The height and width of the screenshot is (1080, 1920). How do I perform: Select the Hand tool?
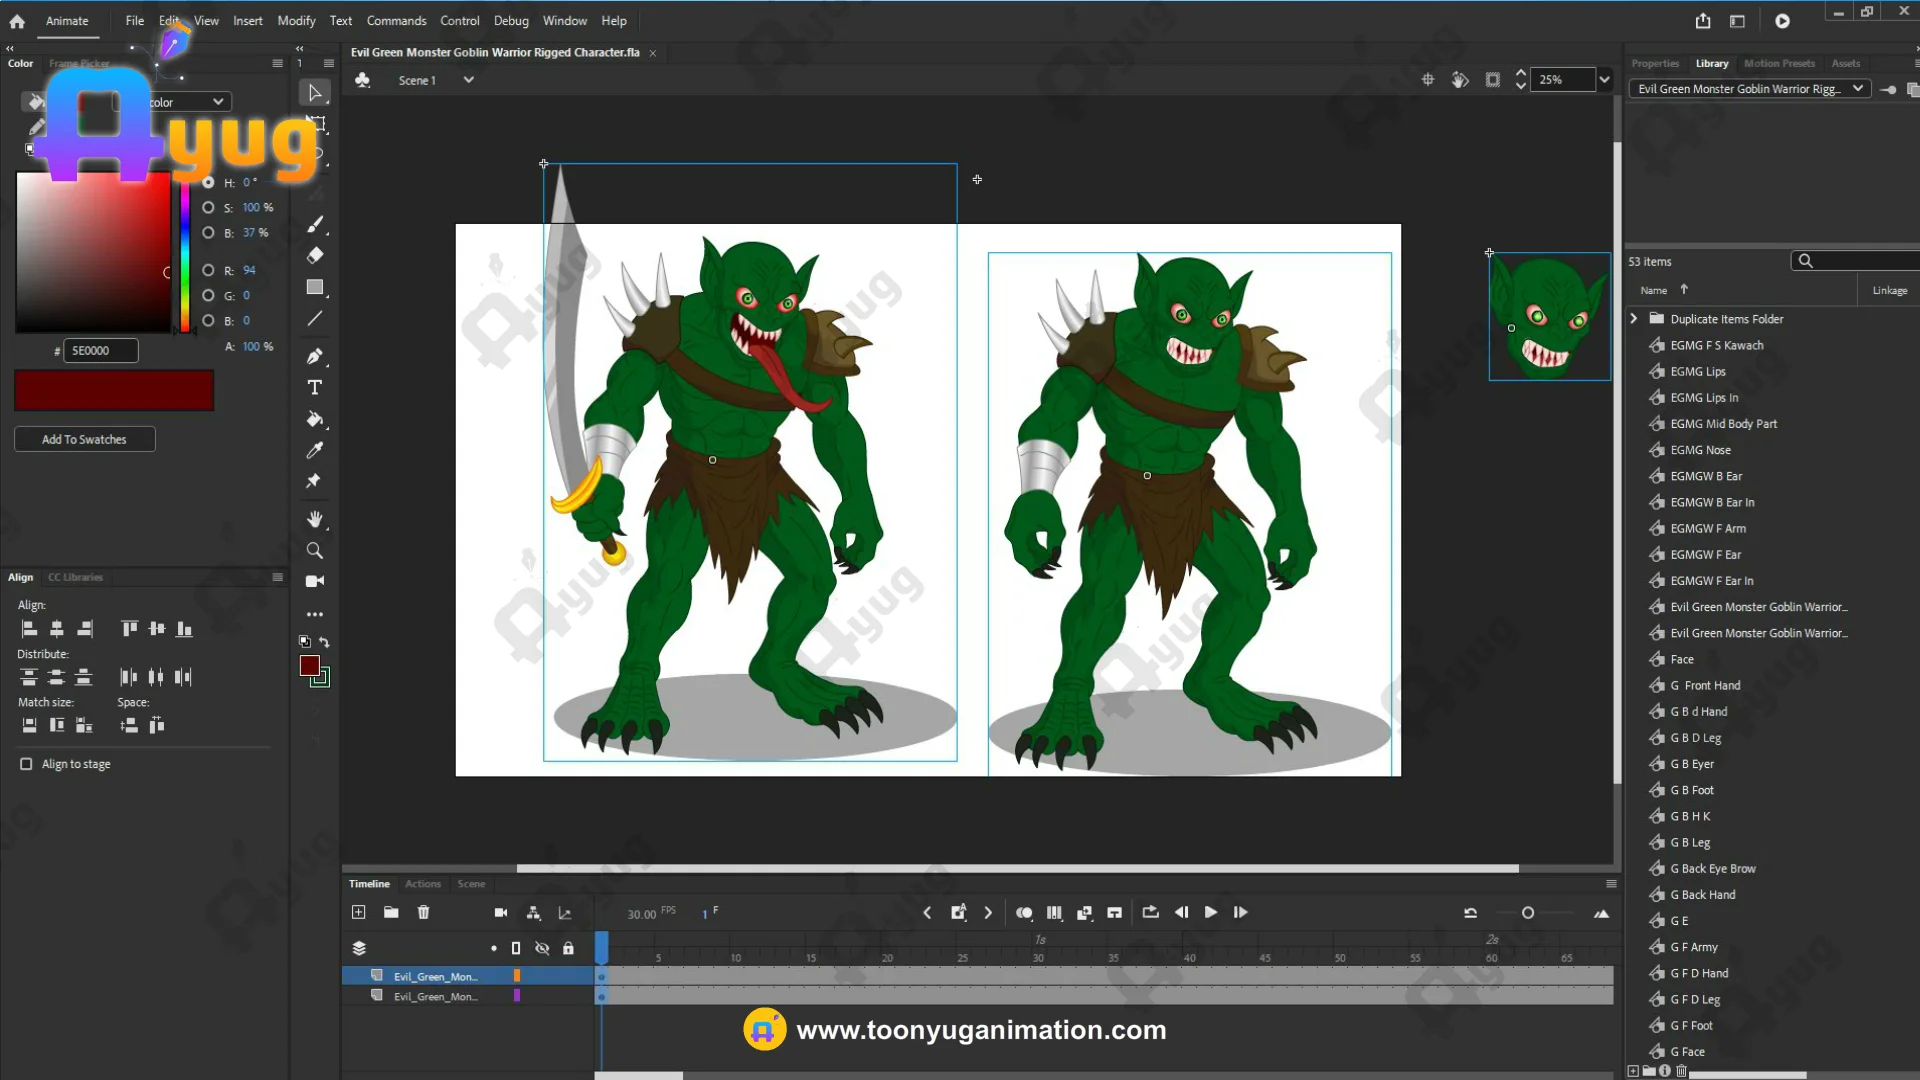click(315, 519)
